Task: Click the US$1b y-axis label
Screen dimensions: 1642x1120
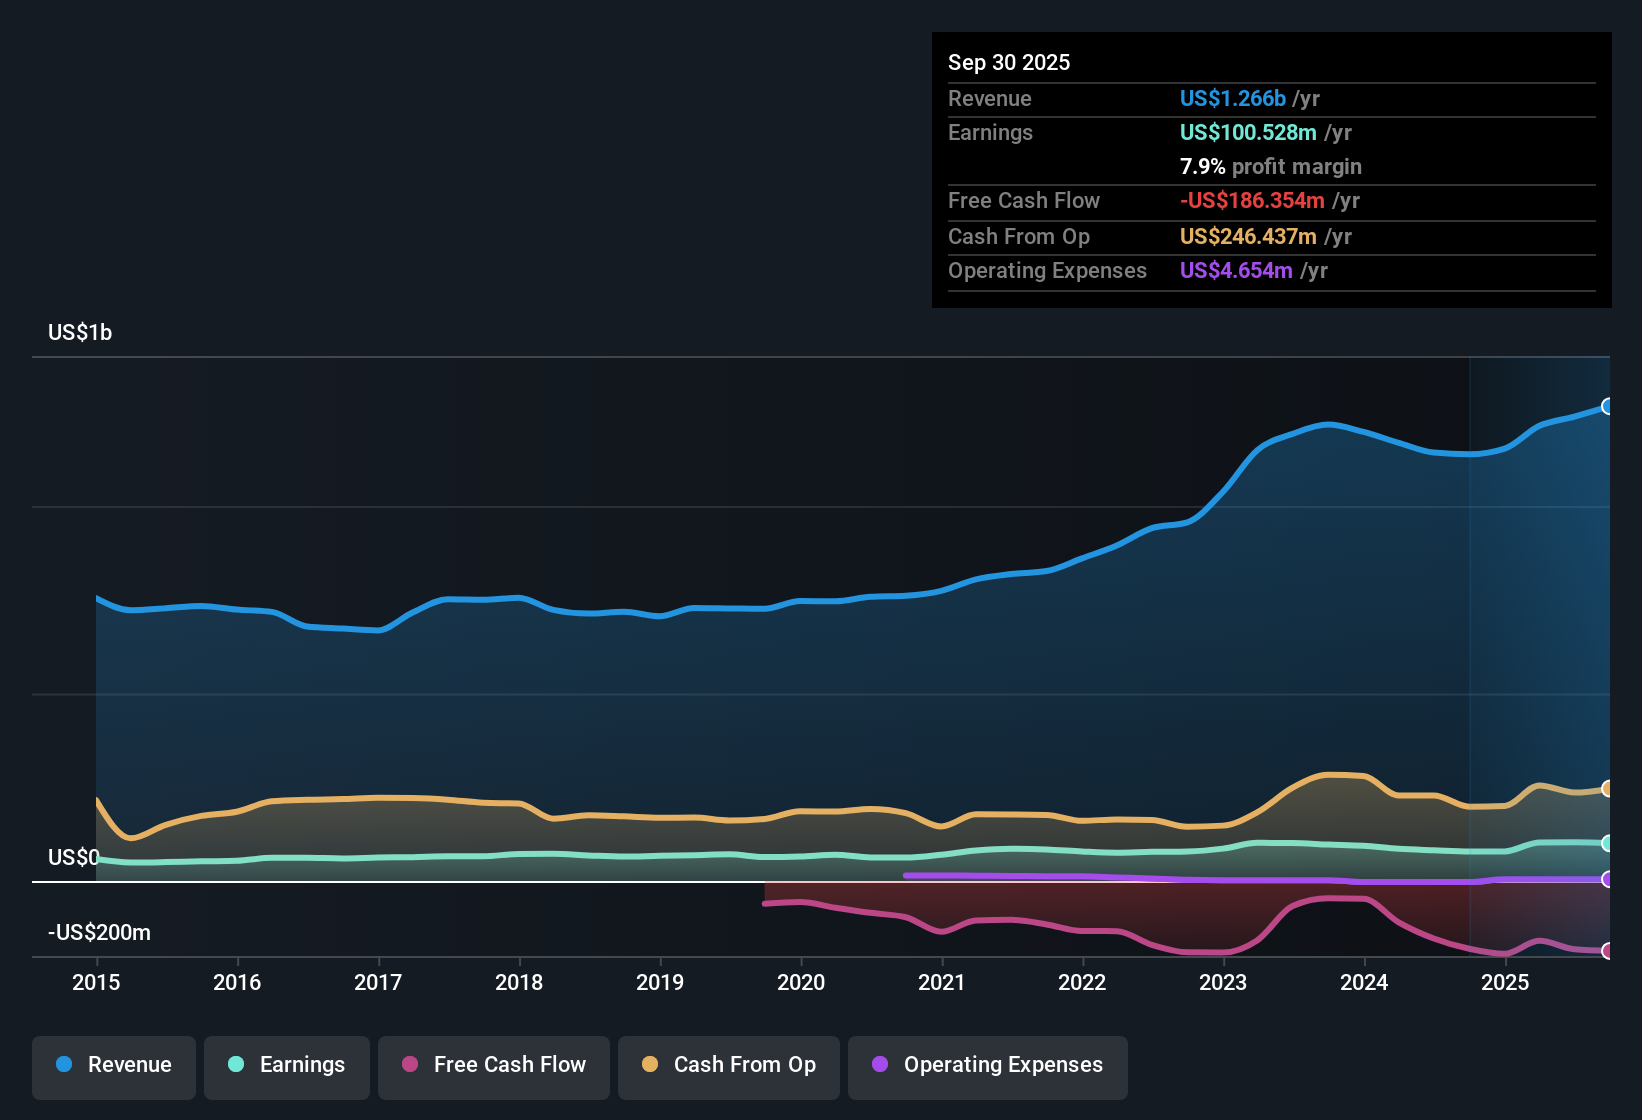Action: (x=80, y=332)
